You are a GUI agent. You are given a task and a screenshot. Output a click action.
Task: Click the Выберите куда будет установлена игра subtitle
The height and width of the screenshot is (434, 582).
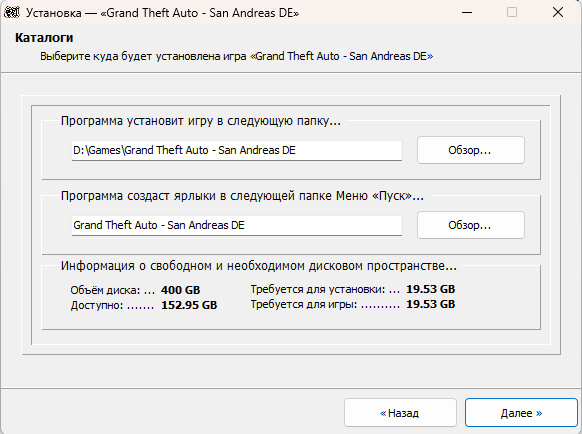(x=237, y=56)
